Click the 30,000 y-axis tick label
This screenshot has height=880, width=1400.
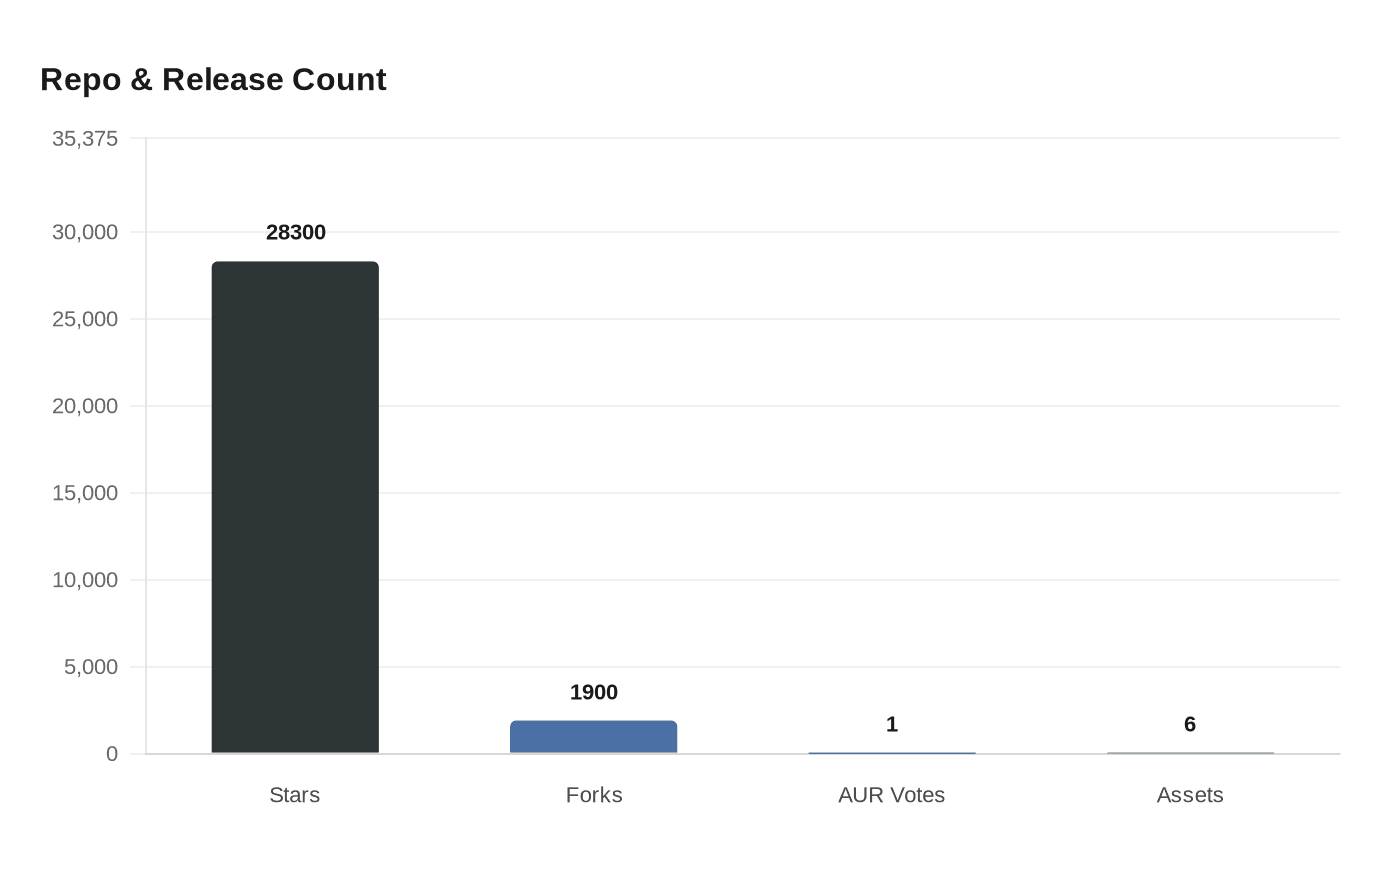[85, 232]
